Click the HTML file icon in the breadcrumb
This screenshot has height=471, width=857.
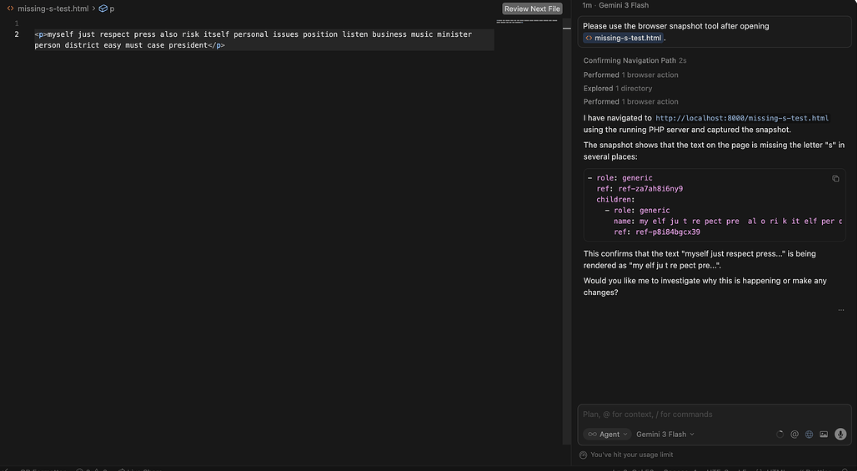pos(10,9)
